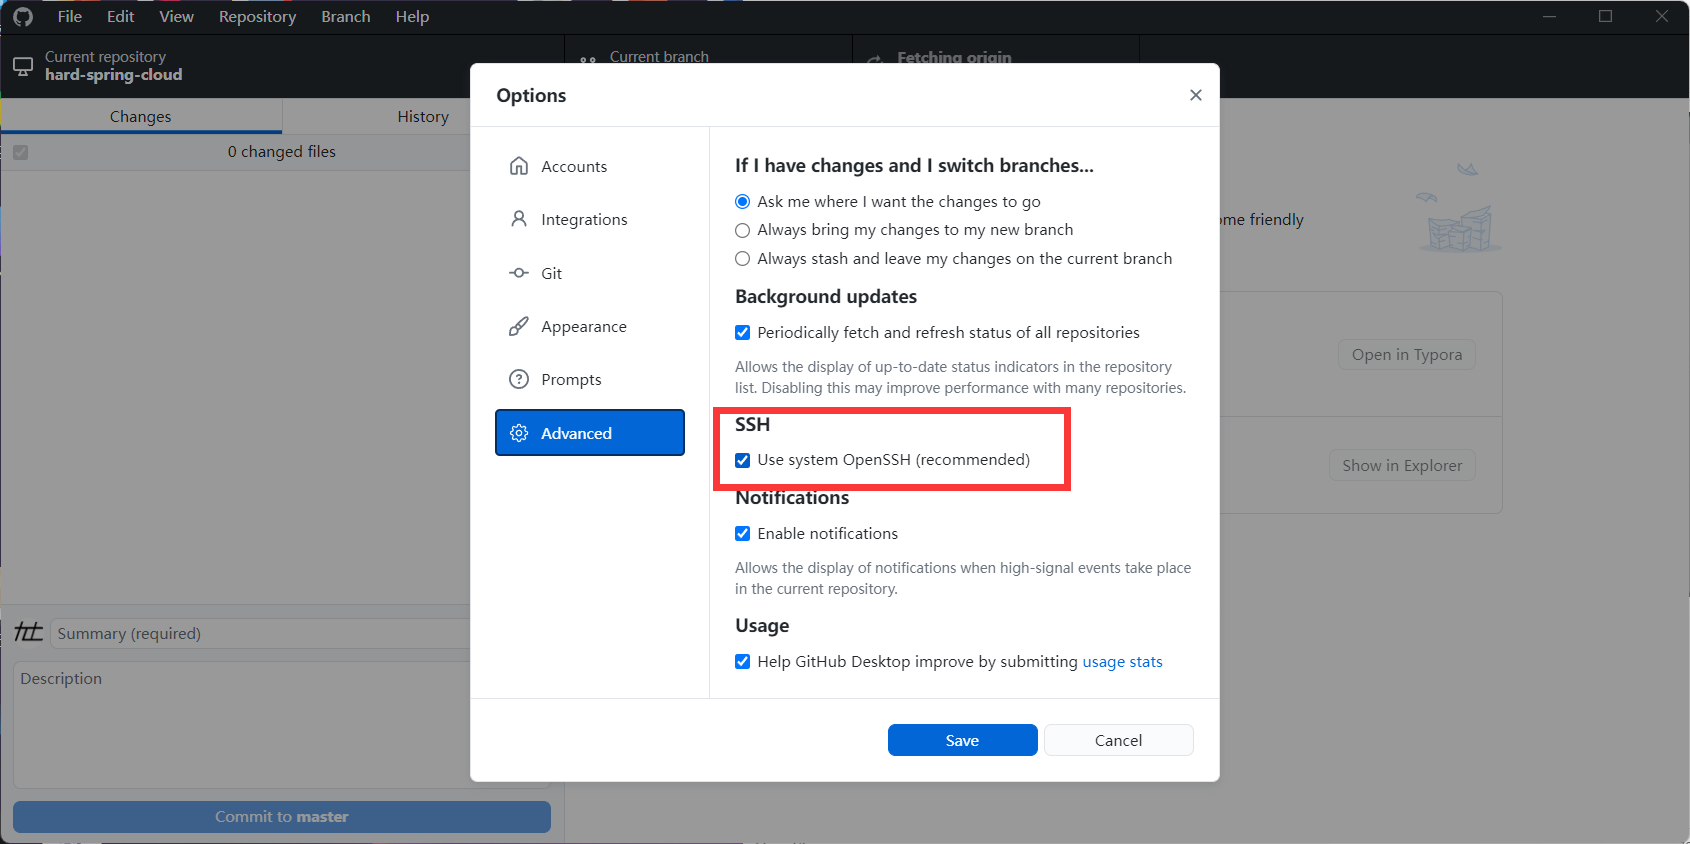1690x844 pixels.
Task: Open the Appearance settings section
Action: (590, 326)
